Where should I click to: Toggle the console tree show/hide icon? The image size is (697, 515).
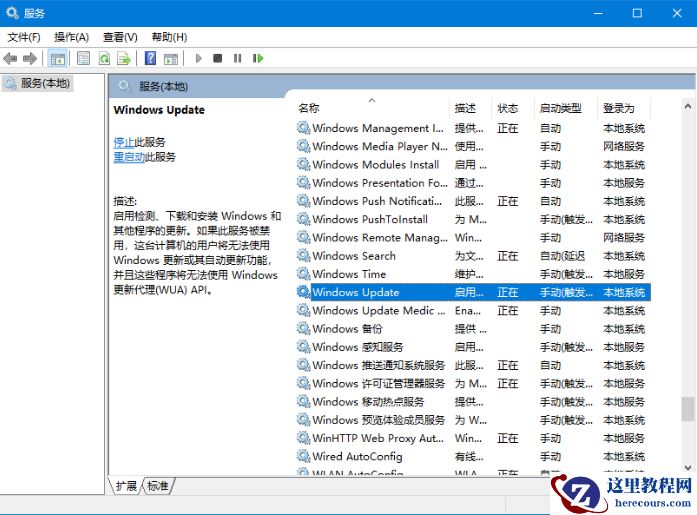(58, 58)
